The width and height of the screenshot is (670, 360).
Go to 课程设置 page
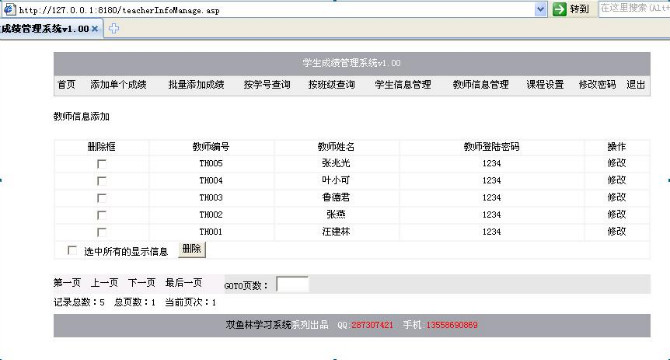(x=545, y=85)
